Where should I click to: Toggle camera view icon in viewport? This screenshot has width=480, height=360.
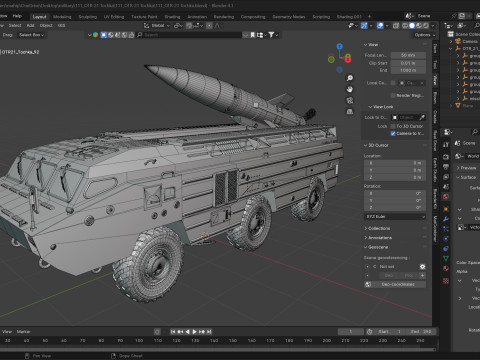(x=350, y=100)
